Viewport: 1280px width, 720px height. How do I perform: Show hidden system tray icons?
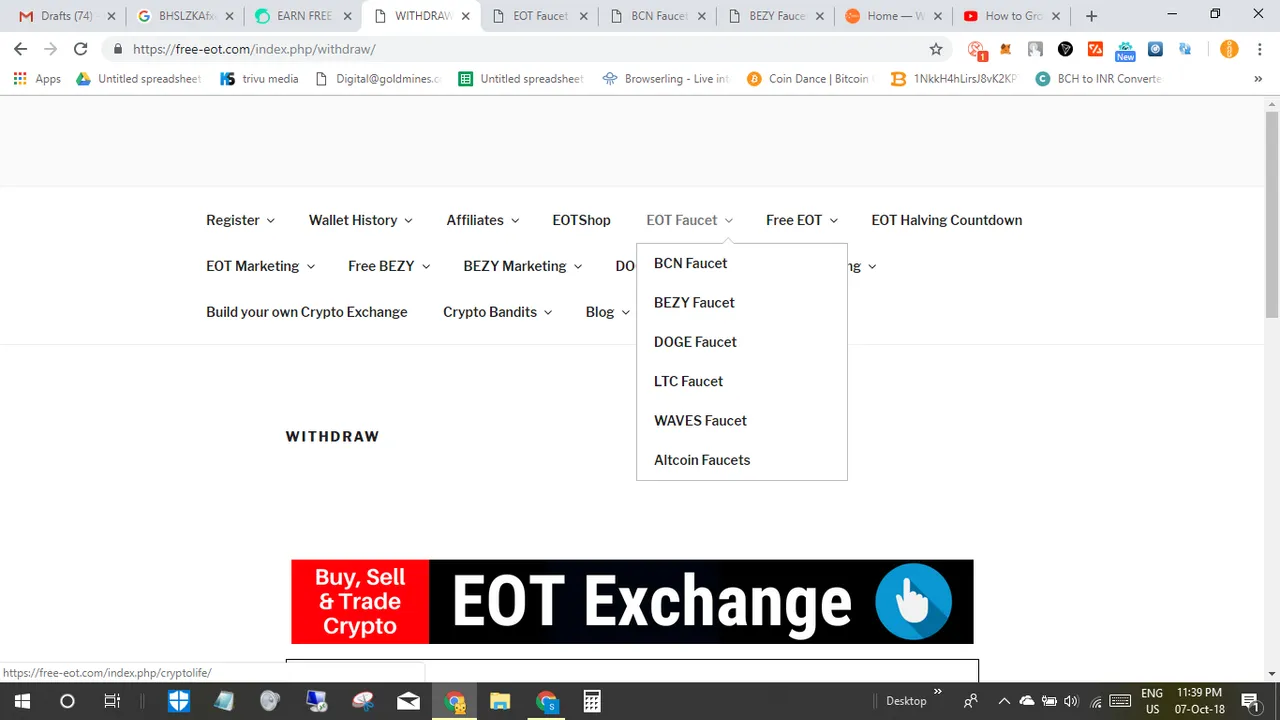tap(1004, 701)
